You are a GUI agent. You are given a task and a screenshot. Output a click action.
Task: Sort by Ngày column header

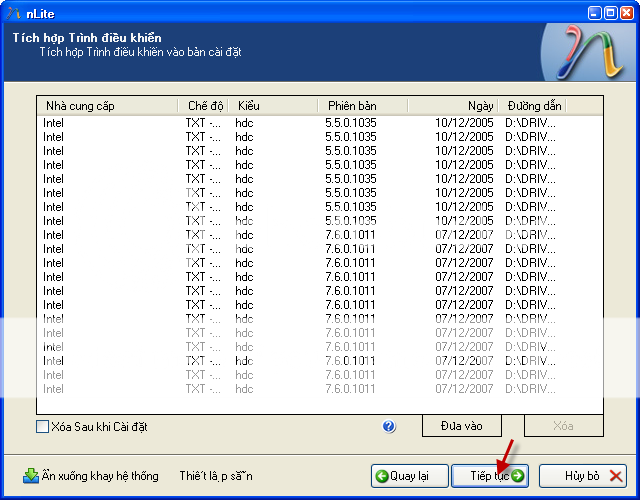coord(453,106)
